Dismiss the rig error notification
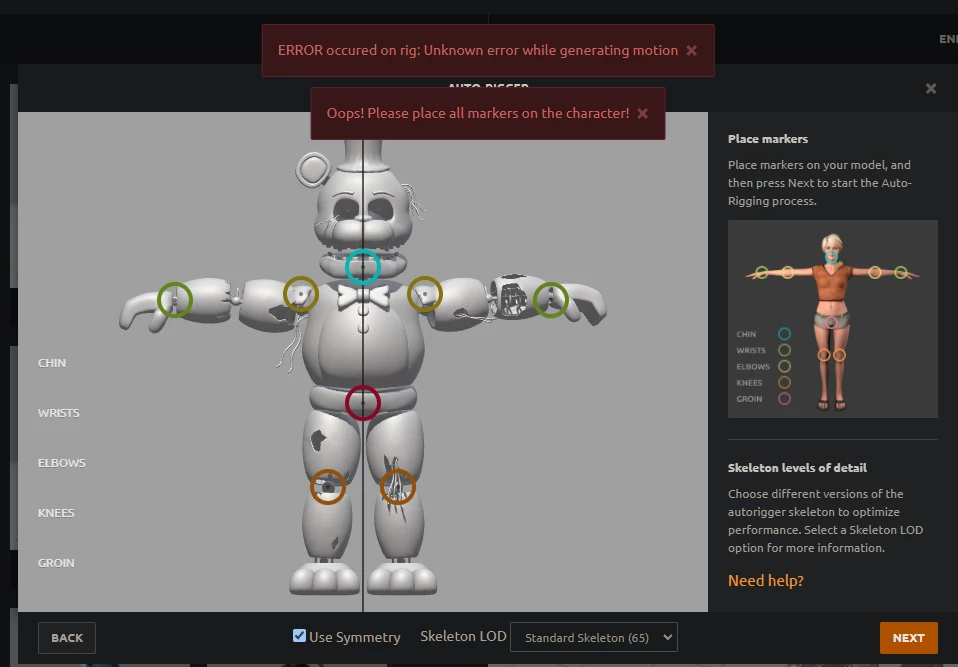Image resolution: width=958 pixels, height=667 pixels. coord(692,51)
